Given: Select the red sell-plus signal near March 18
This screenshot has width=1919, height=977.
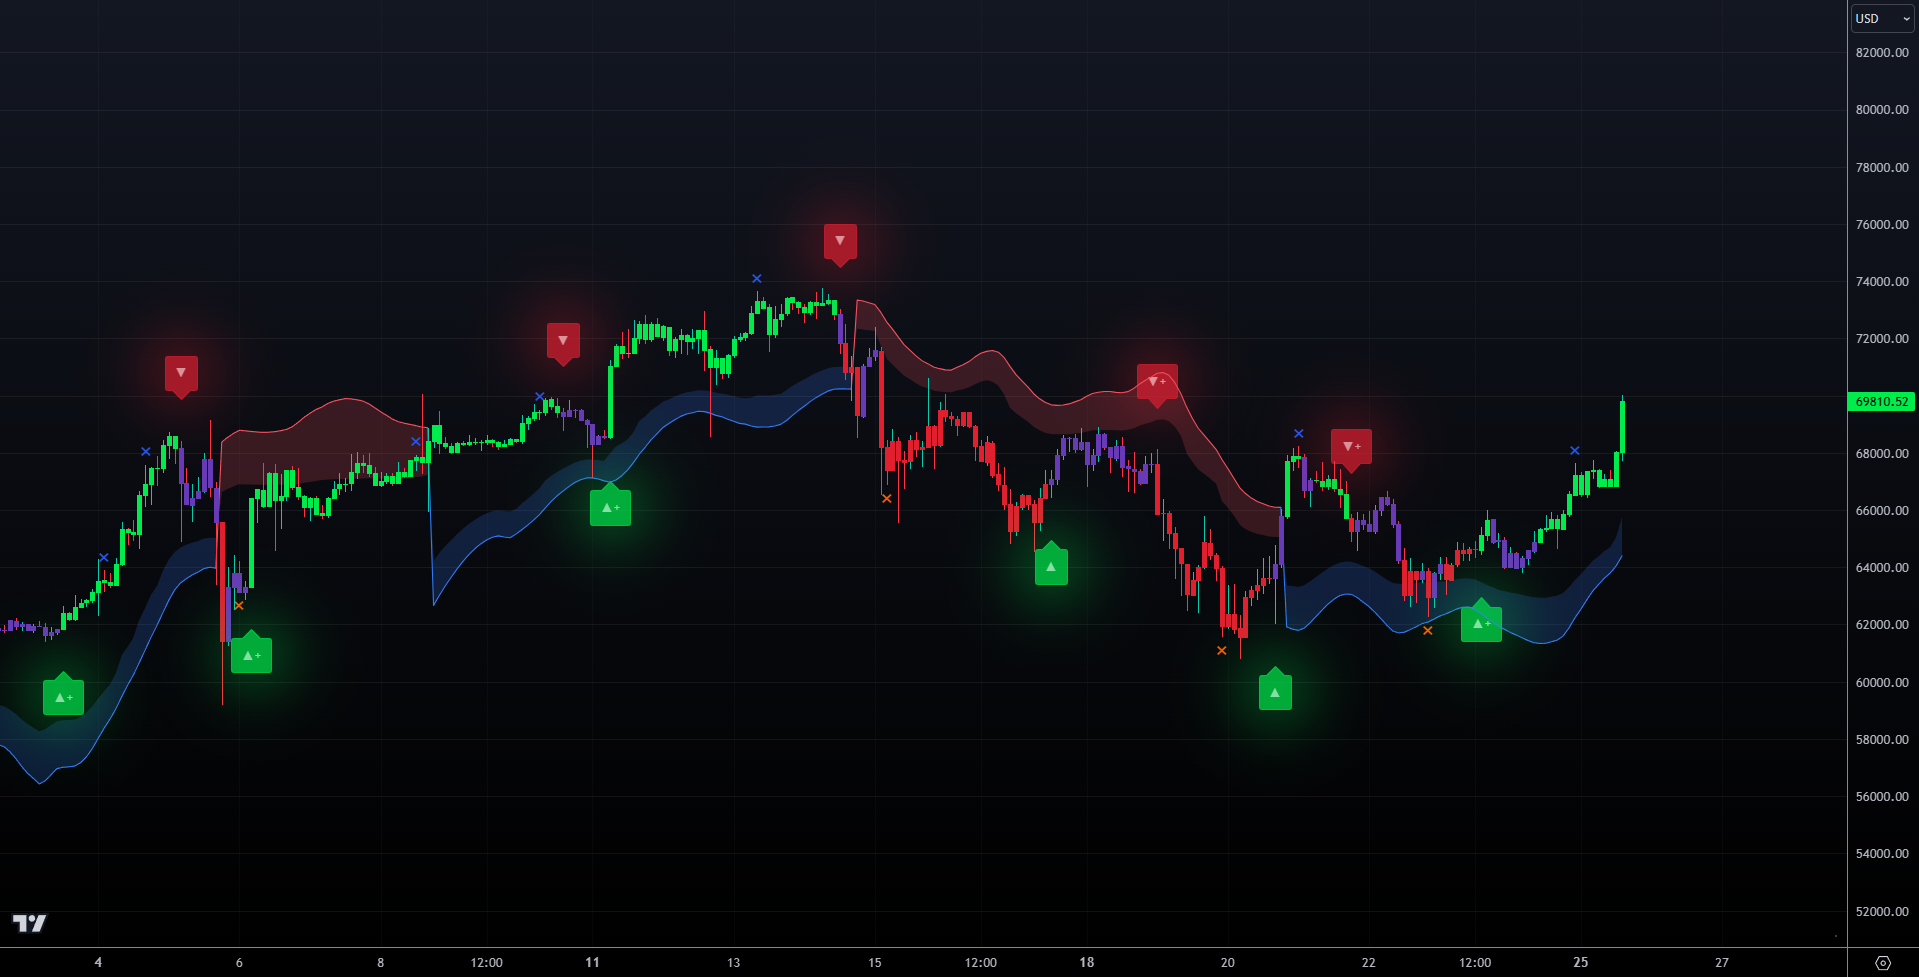Looking at the screenshot, I should point(1157,382).
